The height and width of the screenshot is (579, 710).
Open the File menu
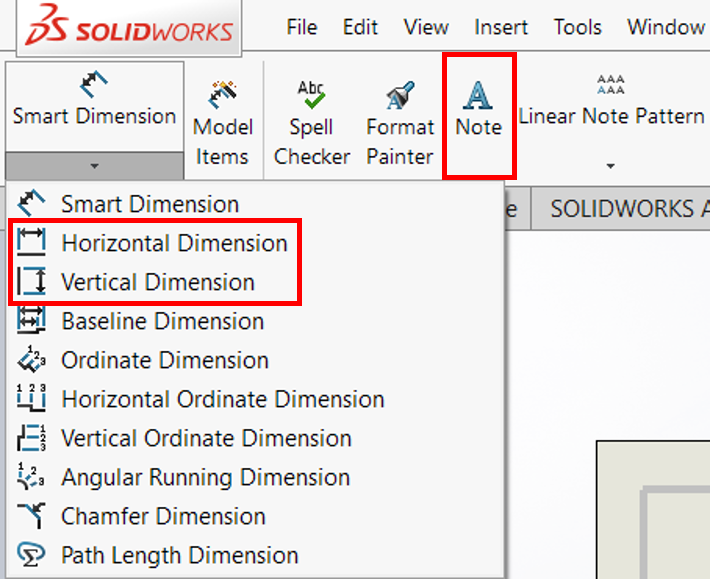(302, 27)
